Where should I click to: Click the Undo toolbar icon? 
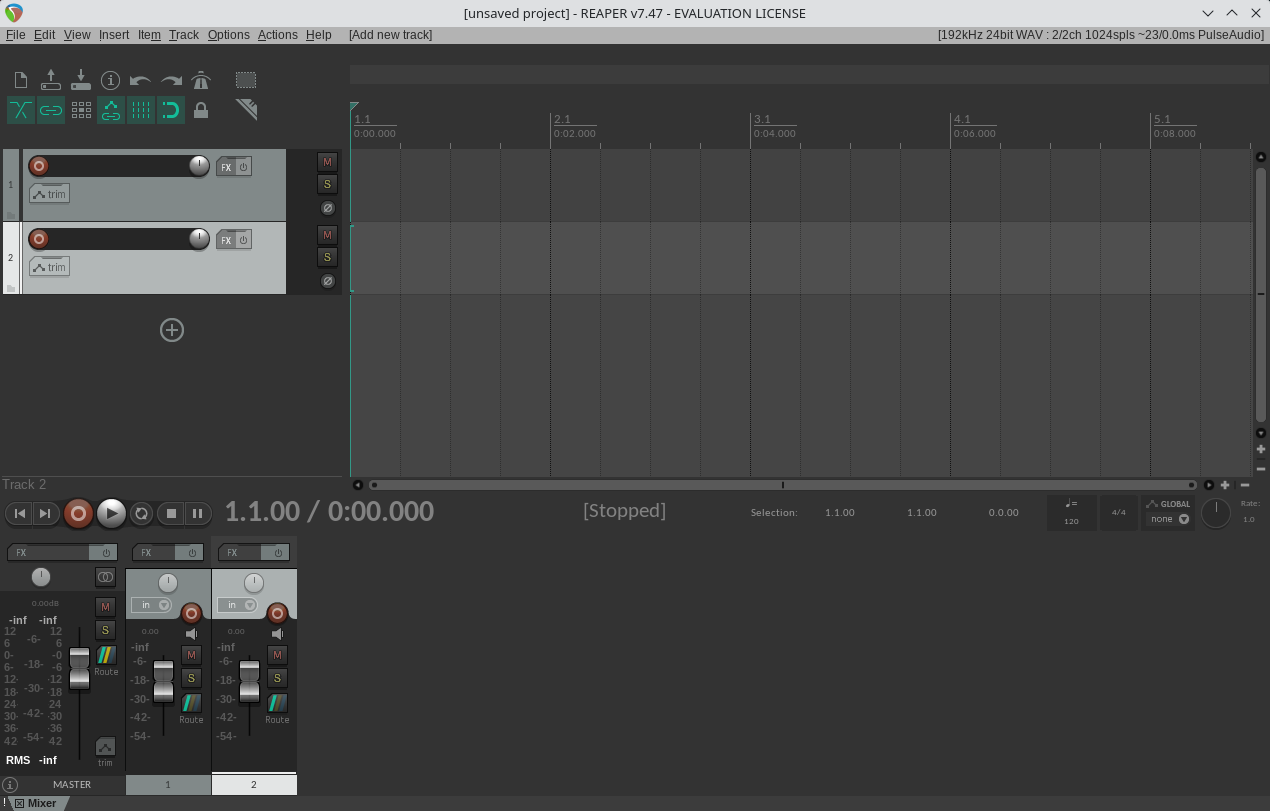(141, 80)
